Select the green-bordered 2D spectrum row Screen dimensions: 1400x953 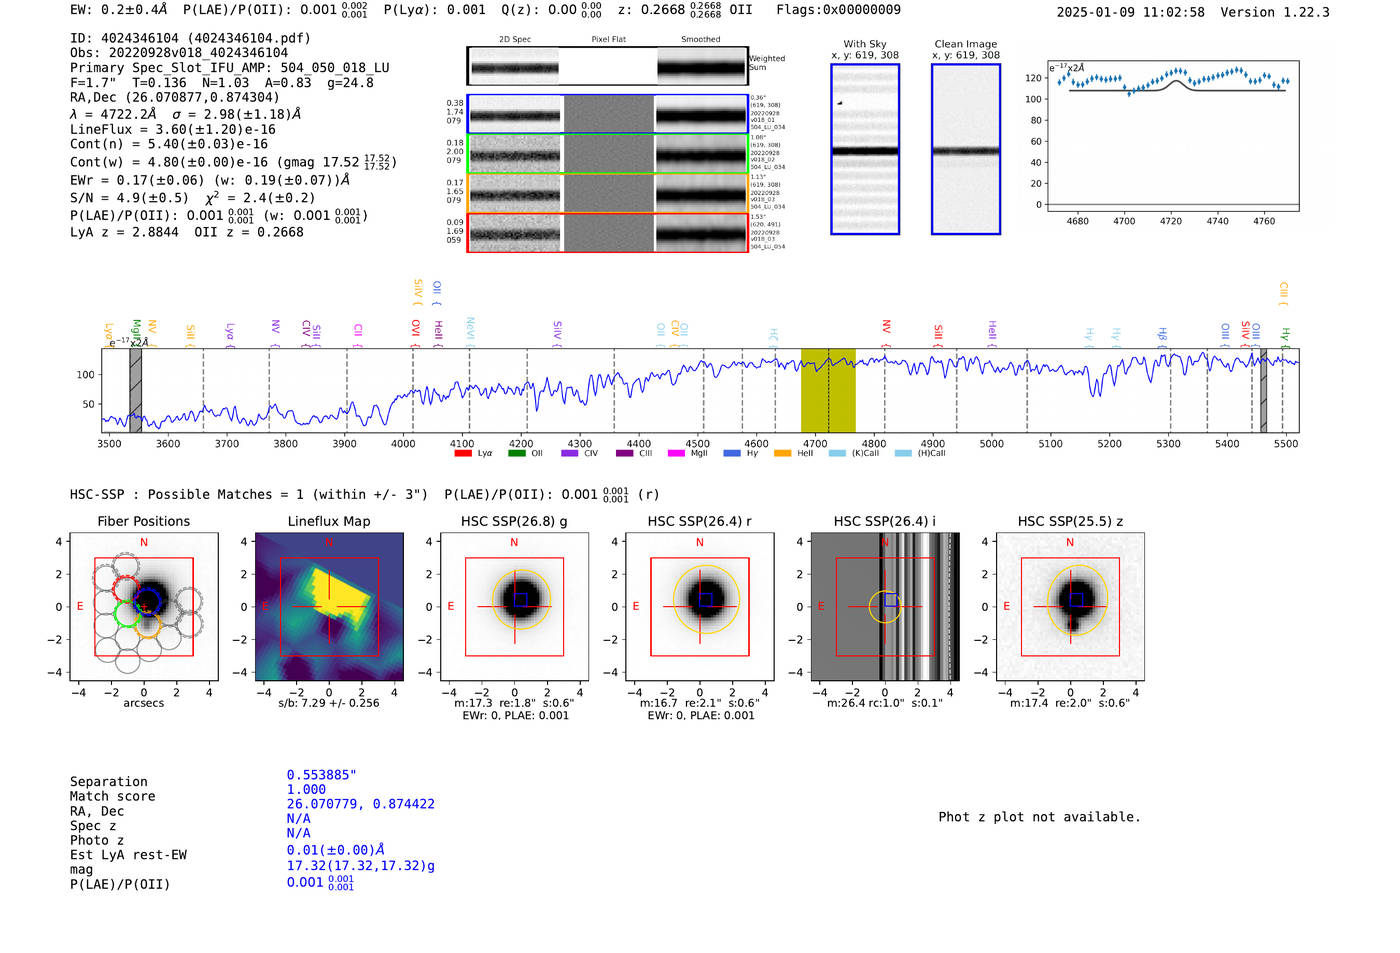click(608, 154)
